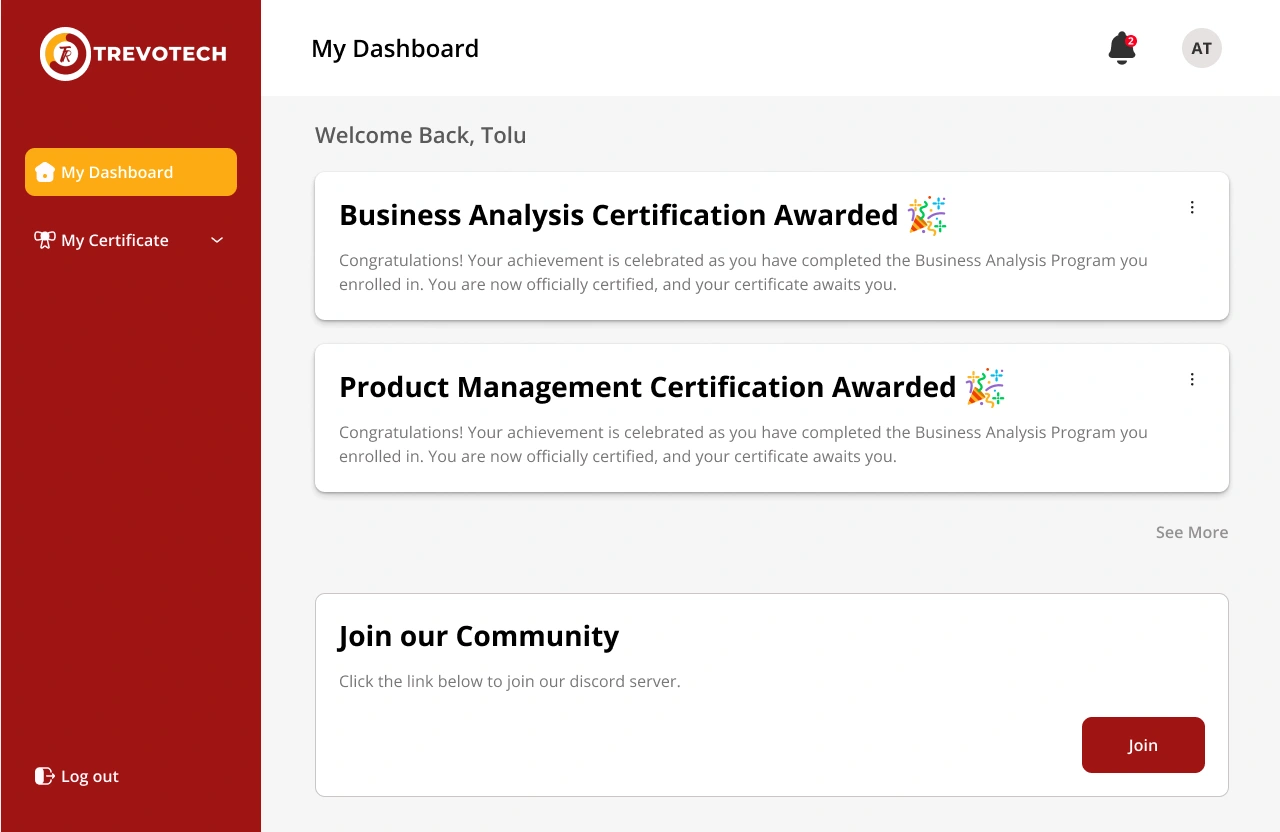Click the party popper emoji on Business Analysis

[927, 215]
